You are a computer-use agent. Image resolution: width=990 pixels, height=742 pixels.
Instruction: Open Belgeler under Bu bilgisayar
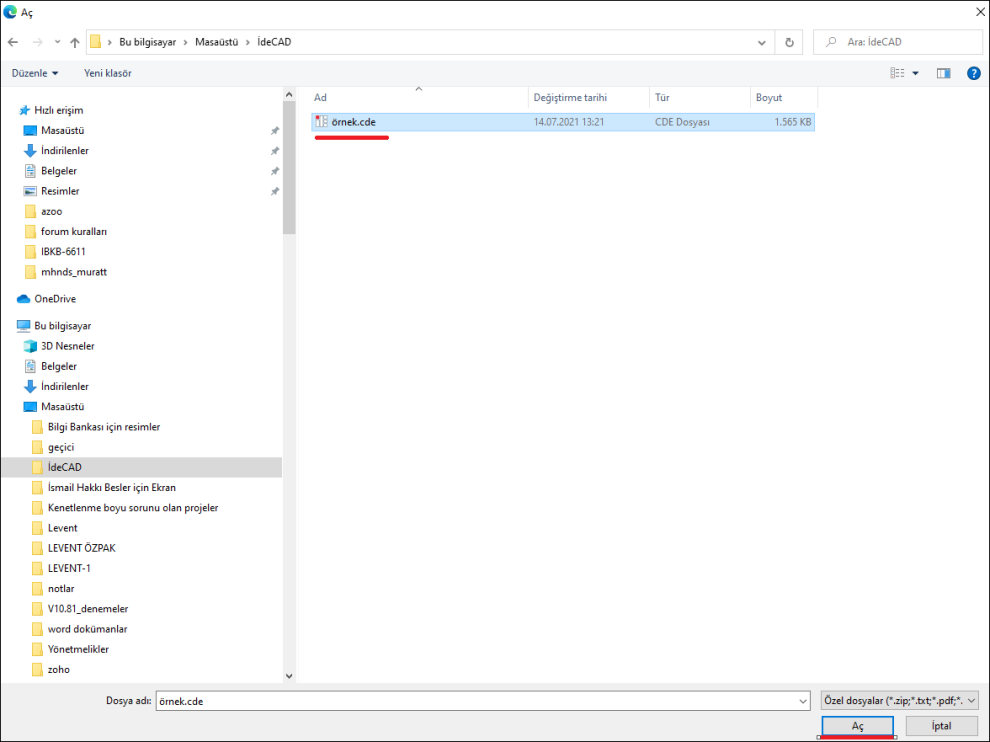[x=59, y=366]
